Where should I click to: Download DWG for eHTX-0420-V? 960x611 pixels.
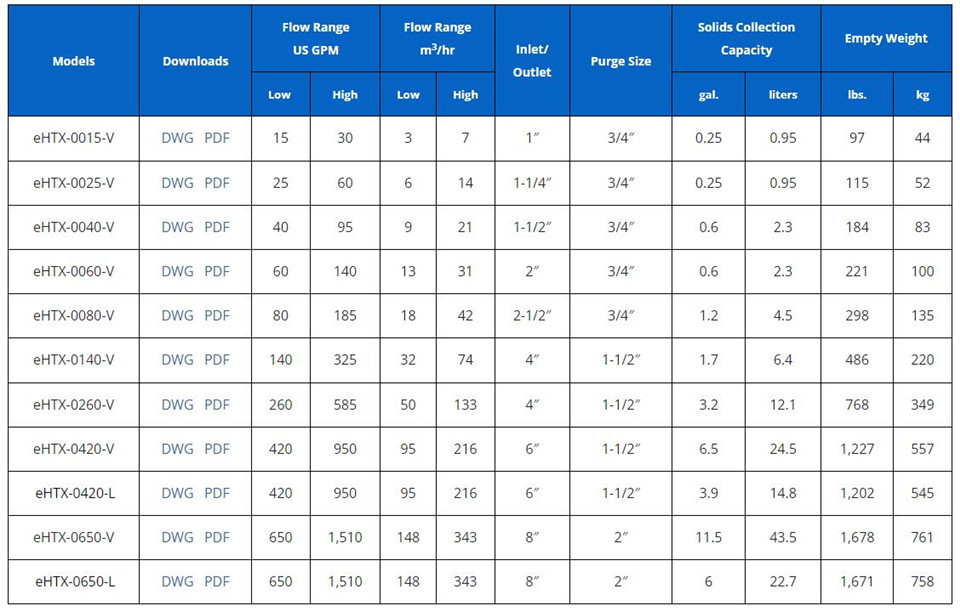coord(178,449)
